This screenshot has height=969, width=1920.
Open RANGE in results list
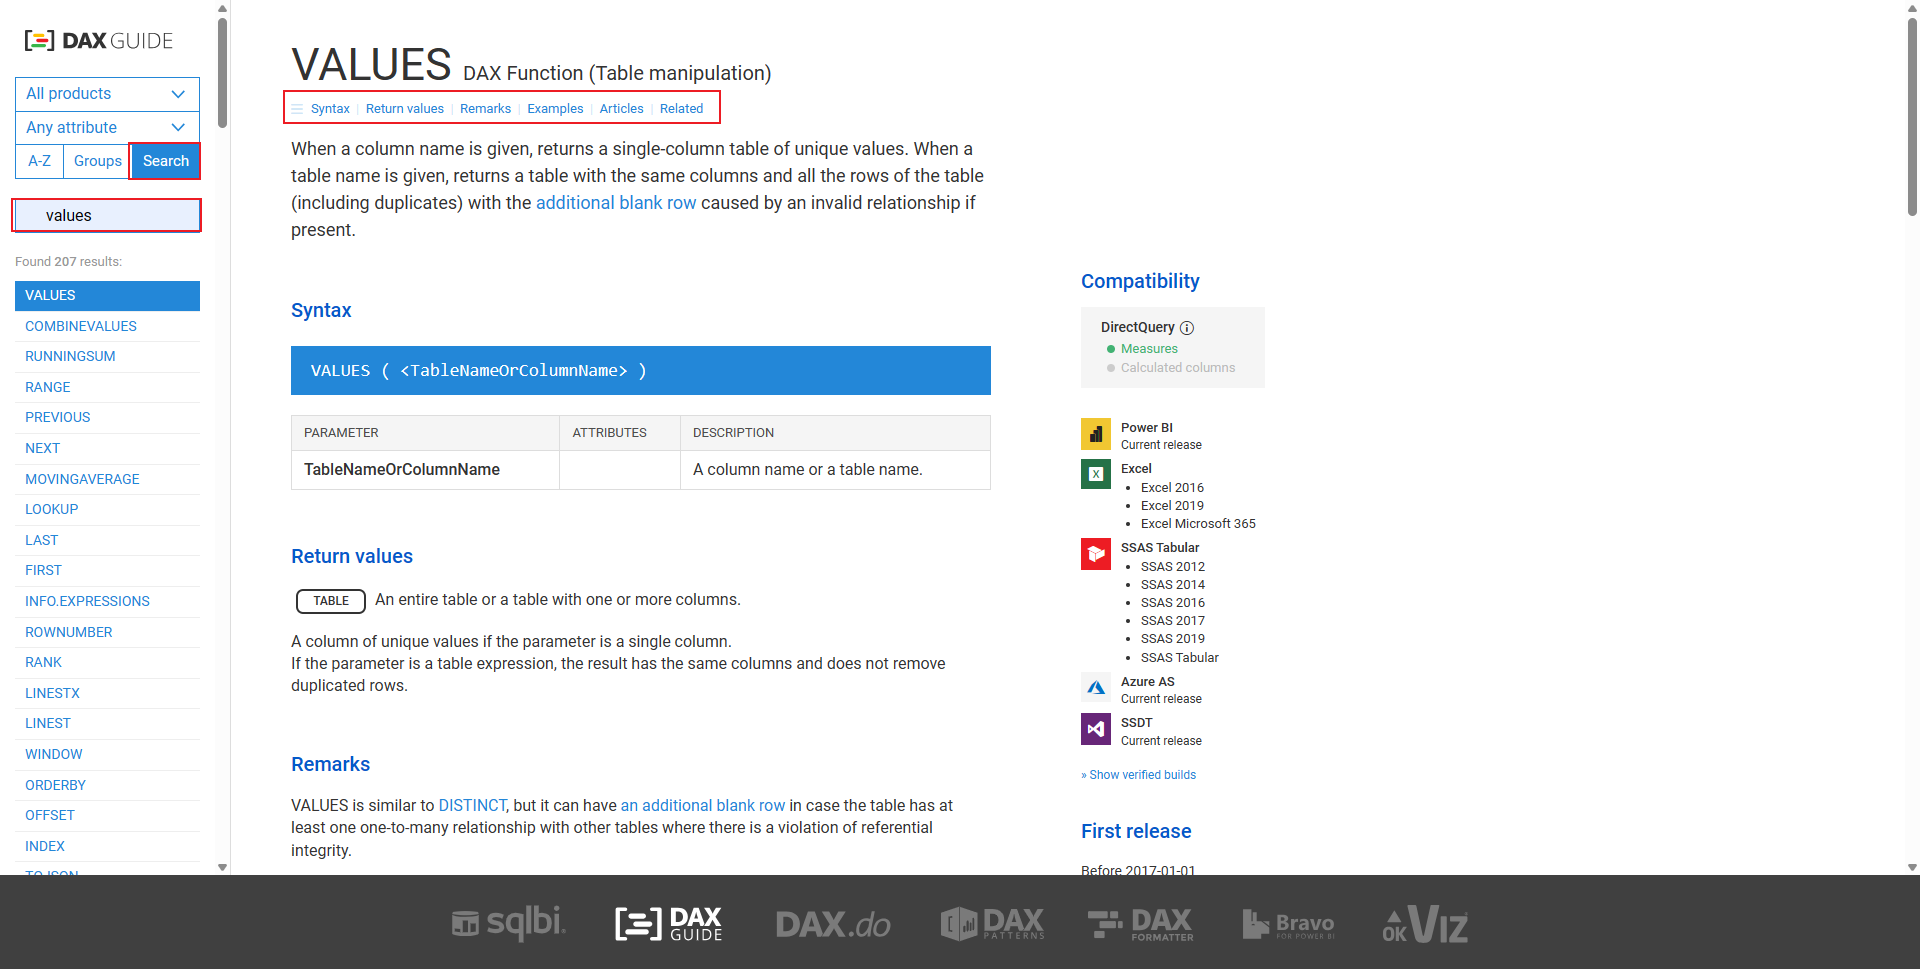[x=107, y=388]
